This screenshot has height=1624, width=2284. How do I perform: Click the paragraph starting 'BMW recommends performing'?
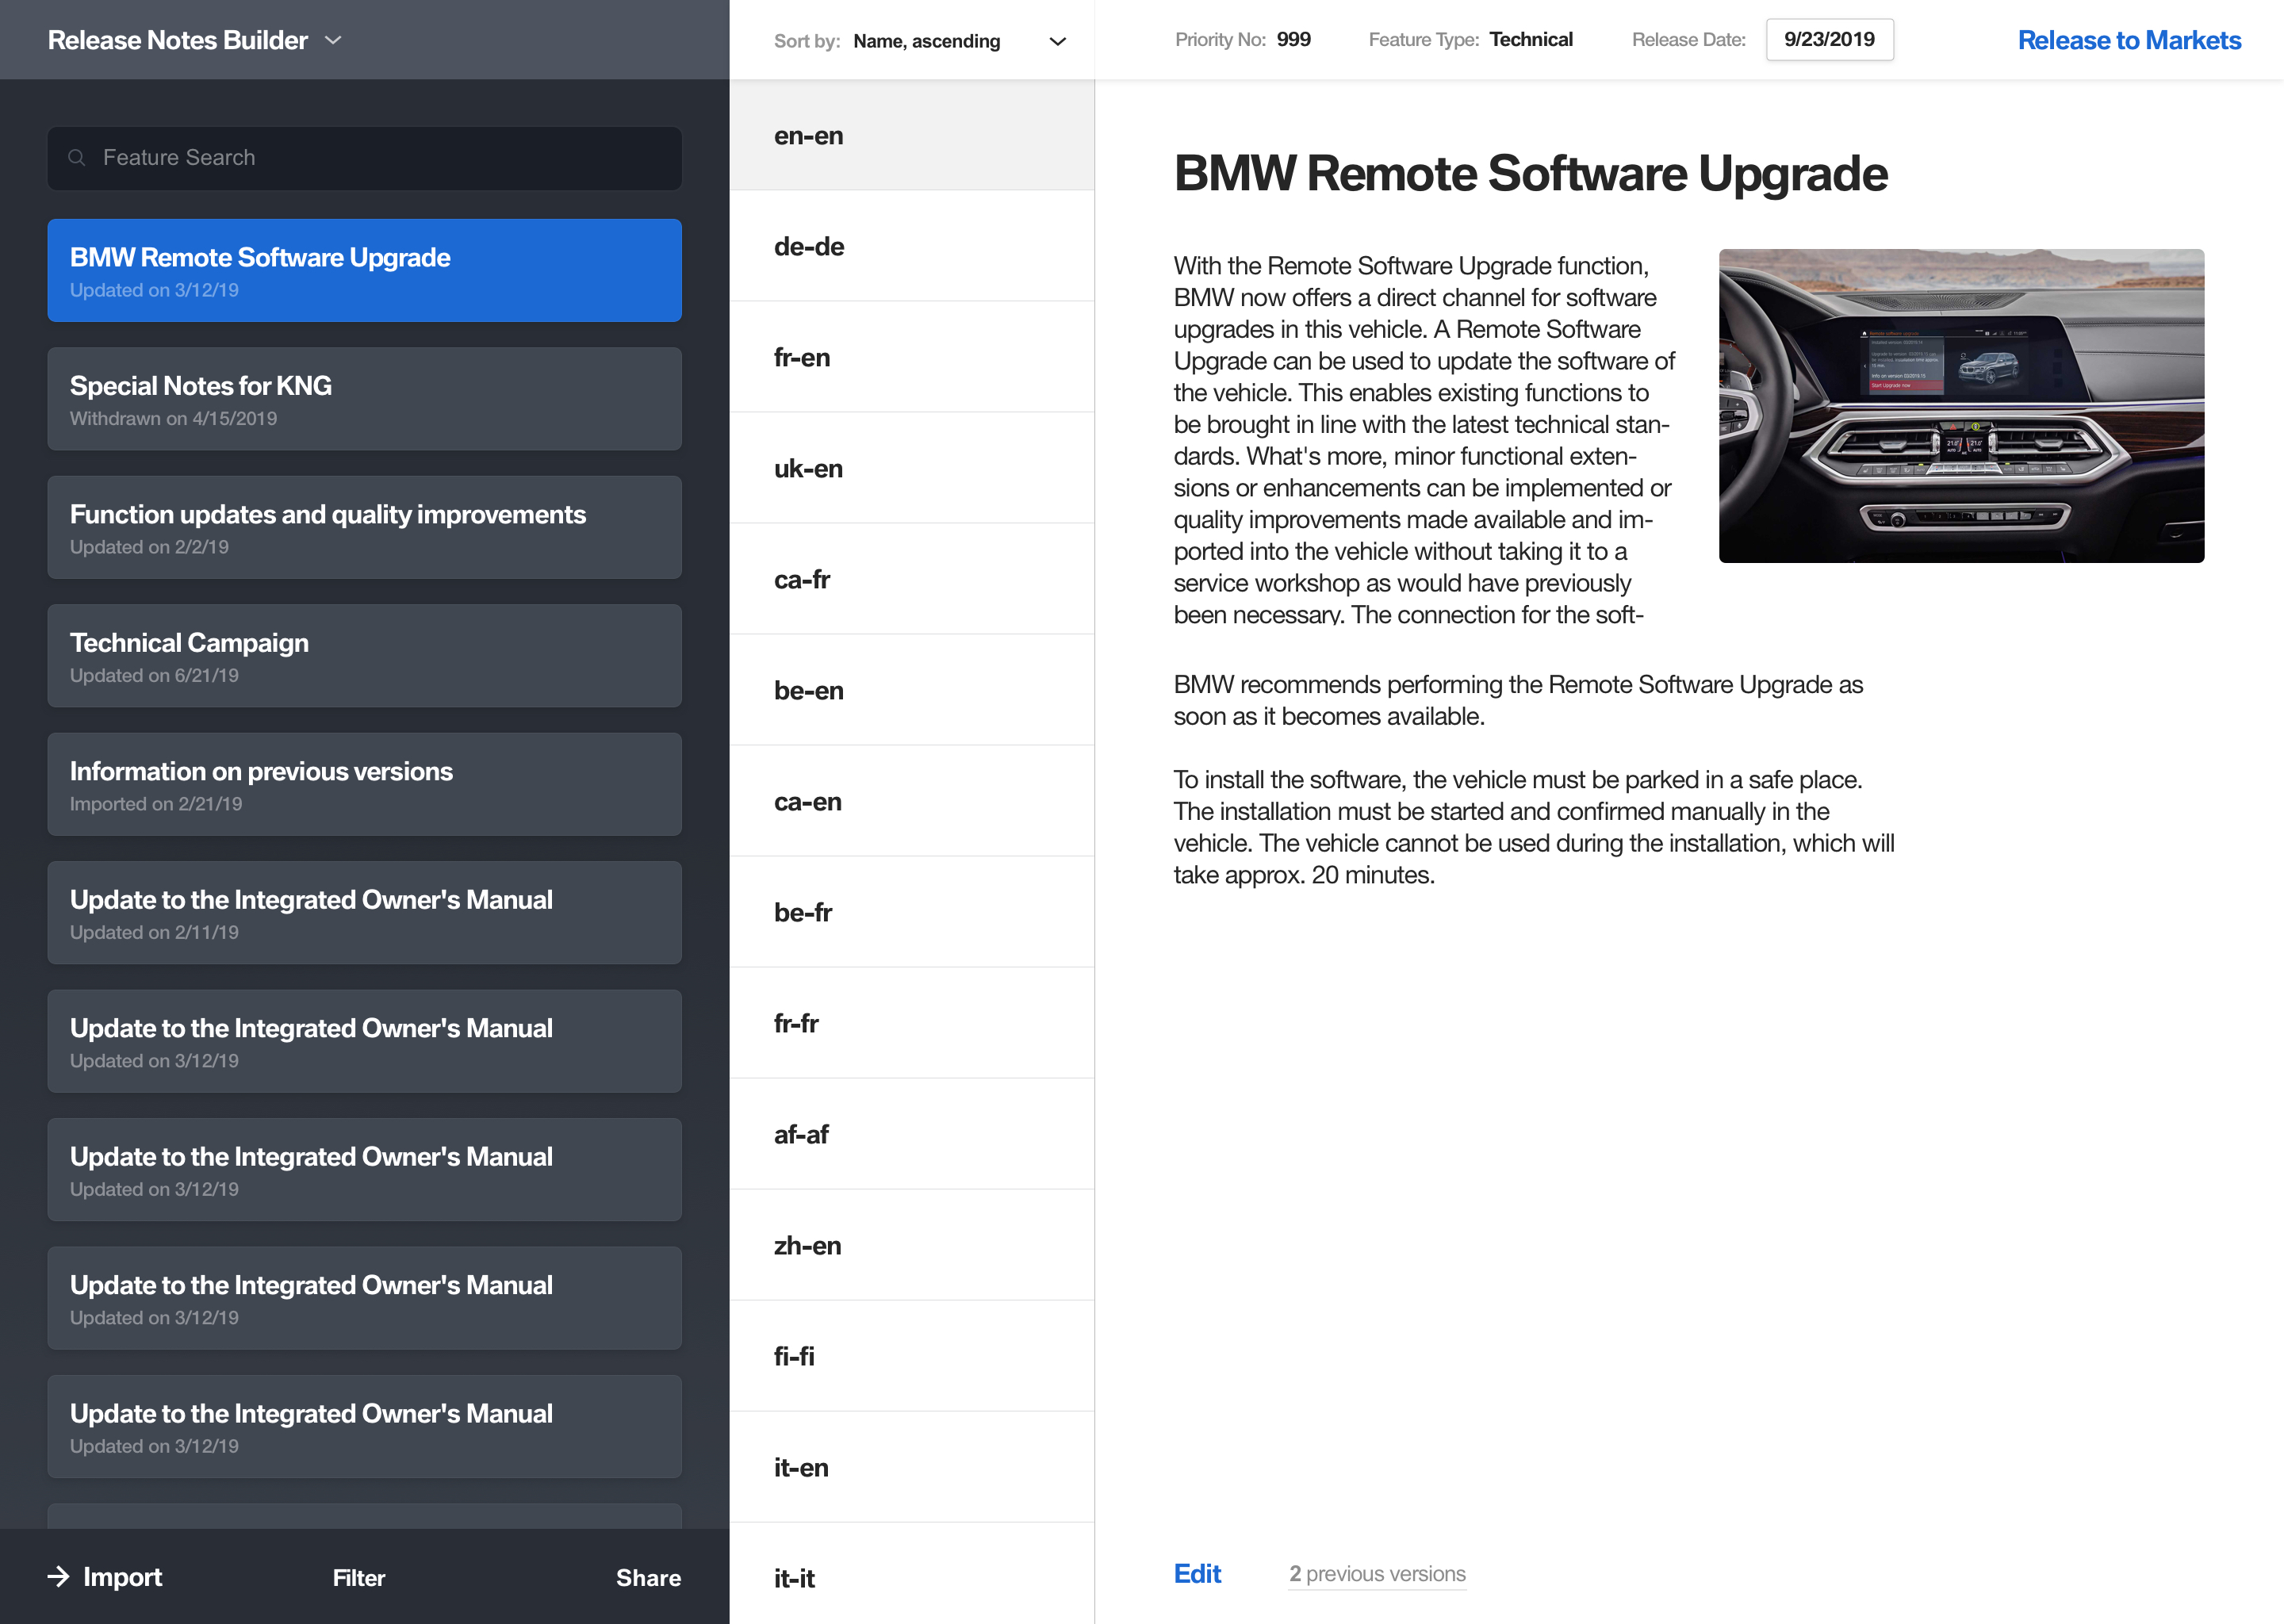[x=1518, y=700]
